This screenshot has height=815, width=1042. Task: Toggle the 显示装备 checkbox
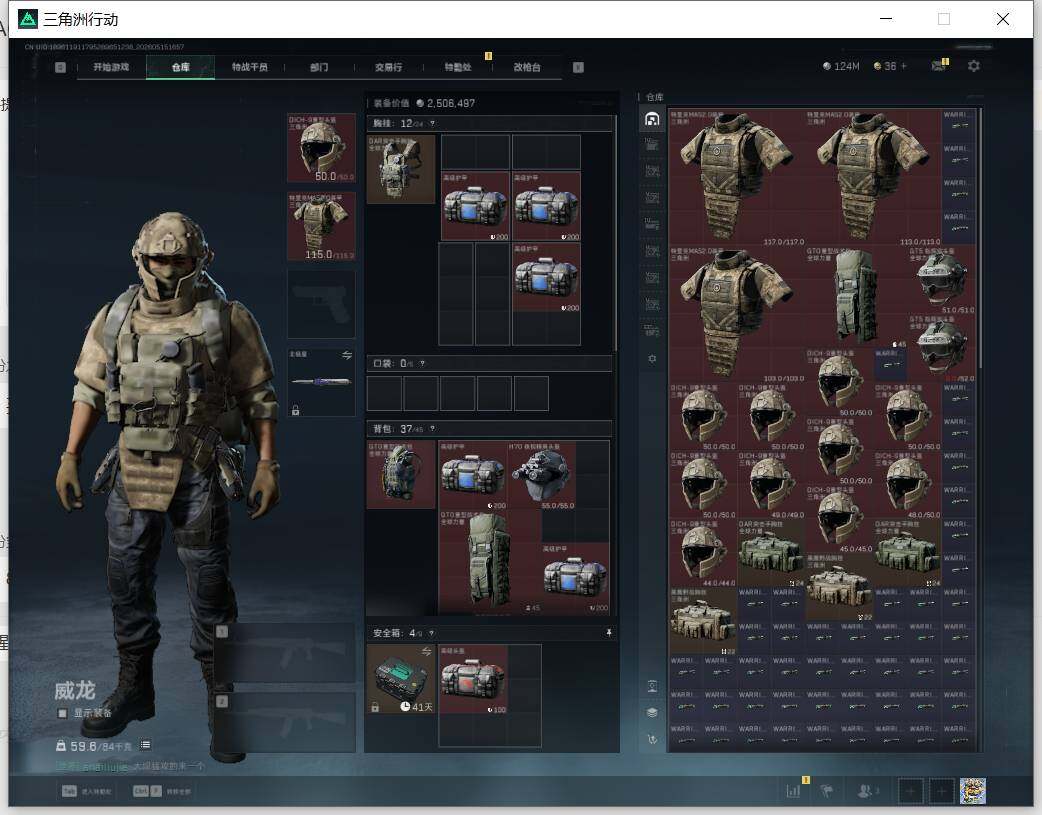click(62, 713)
